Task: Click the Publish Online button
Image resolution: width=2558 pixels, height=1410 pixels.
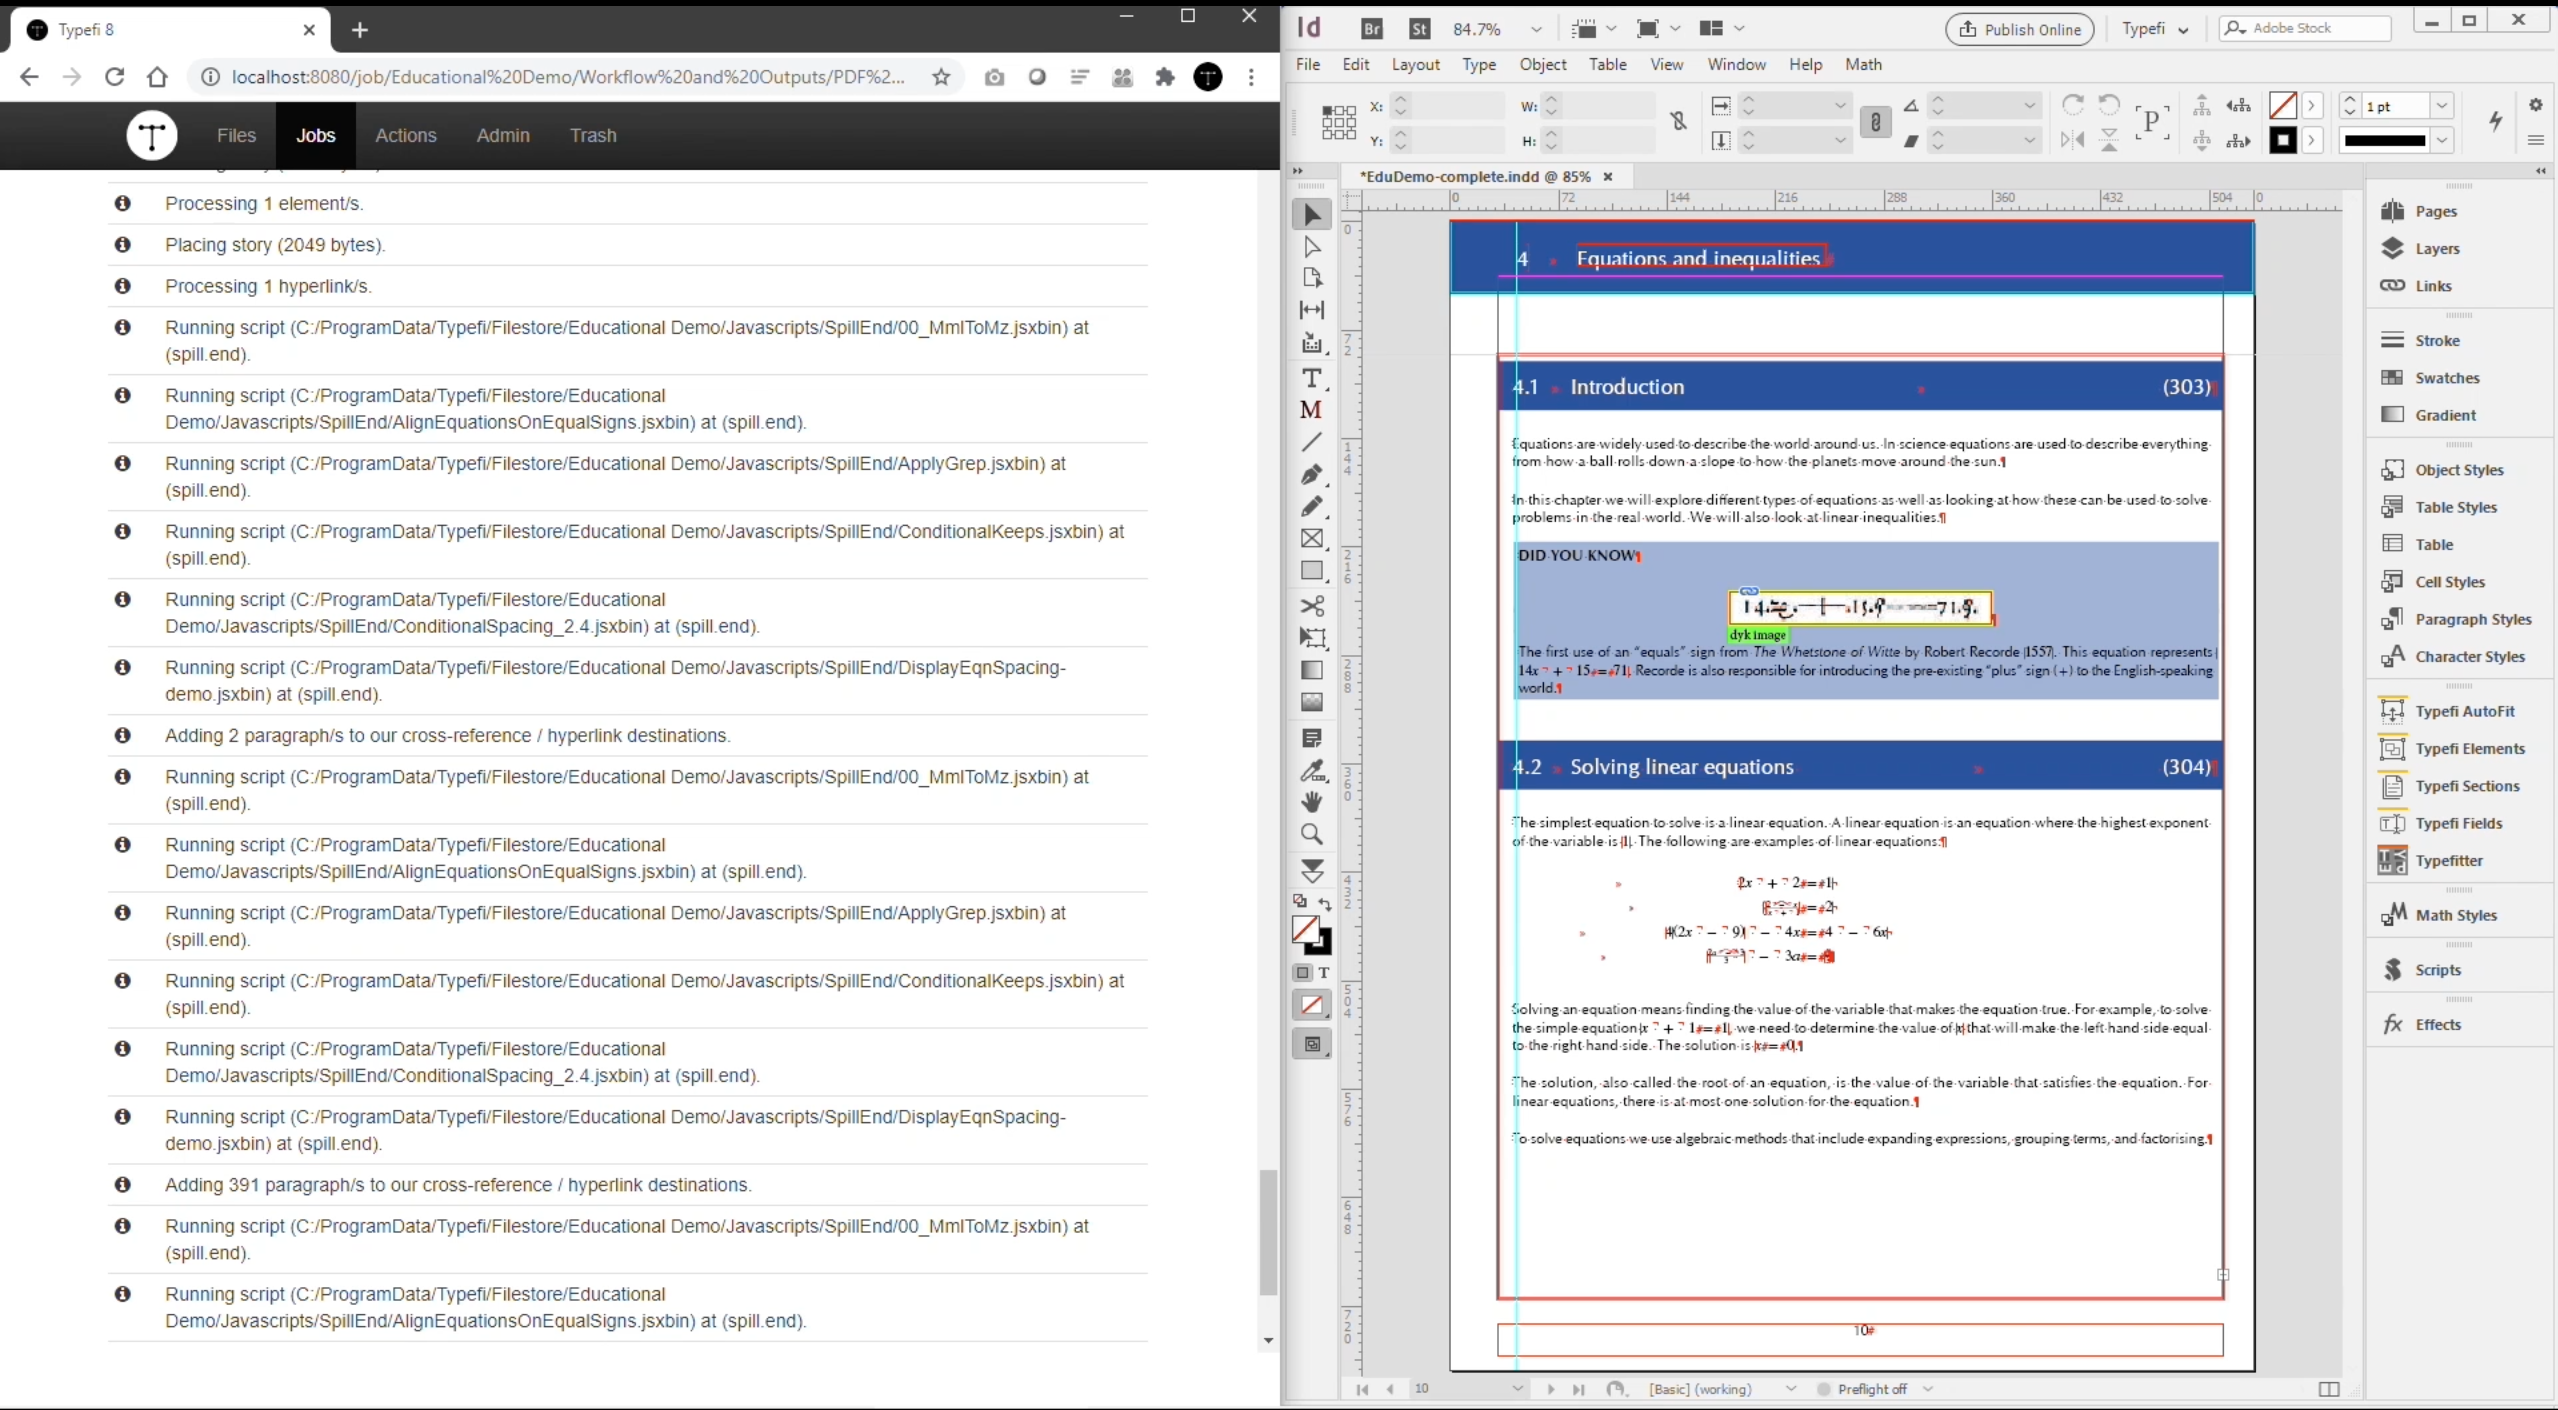Action: (x=2019, y=29)
